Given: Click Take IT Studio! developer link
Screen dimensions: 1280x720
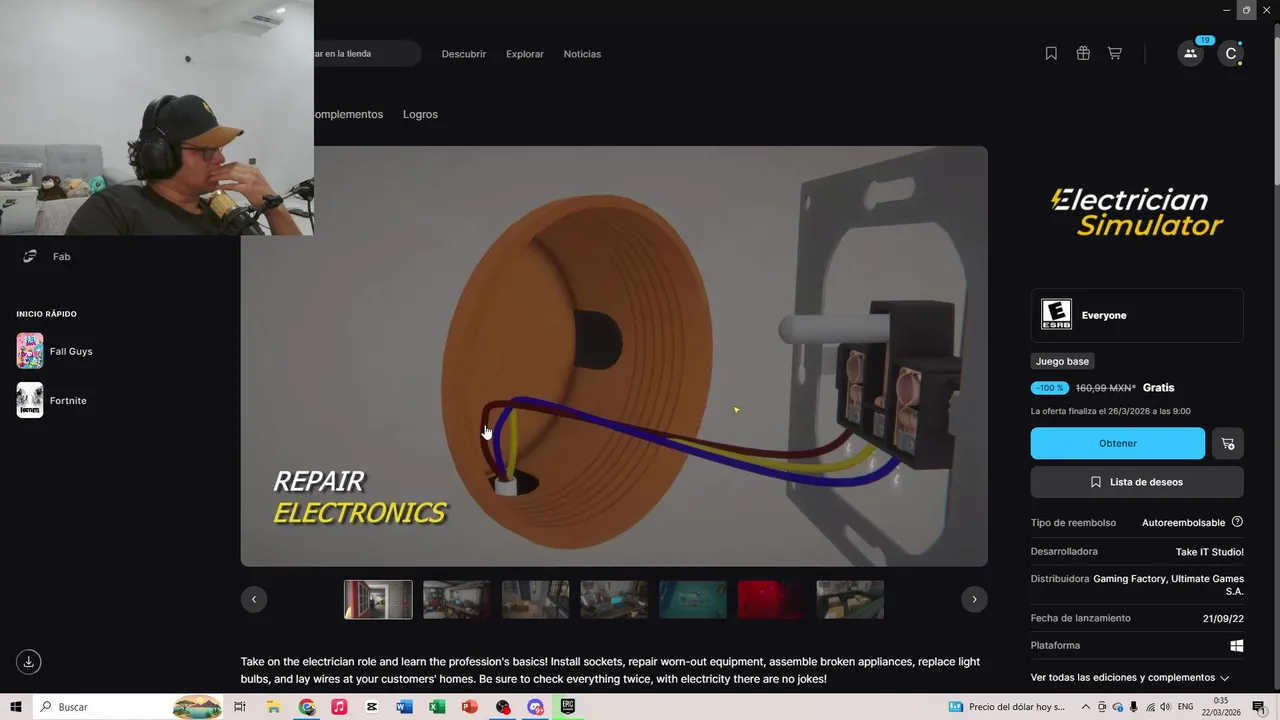Looking at the screenshot, I should (1210, 552).
